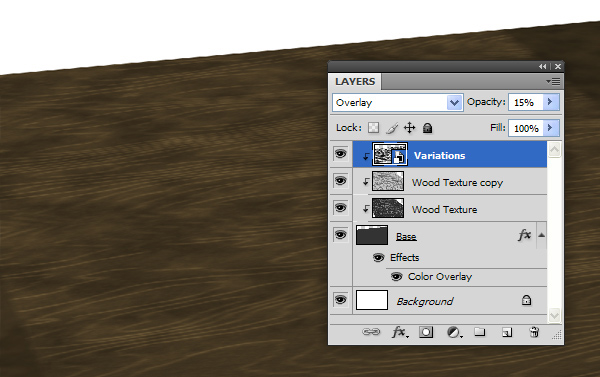Delete layer with trash icon
The image size is (600, 377).
534,332
